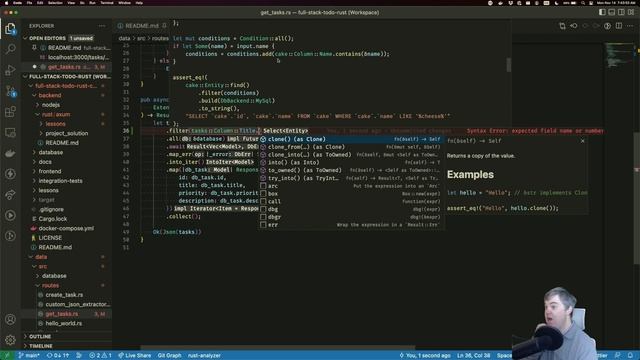
Task: Open the Live Share view in the activity bar
Action: point(10,195)
